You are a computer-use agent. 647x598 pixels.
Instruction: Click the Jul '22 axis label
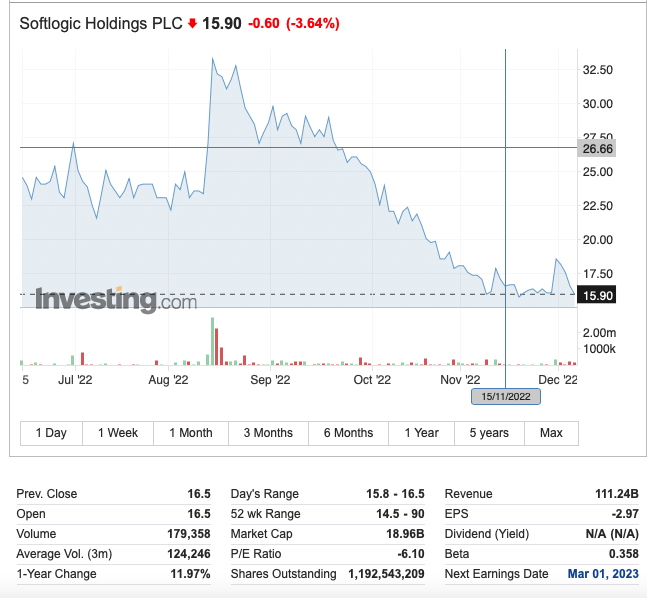click(75, 380)
